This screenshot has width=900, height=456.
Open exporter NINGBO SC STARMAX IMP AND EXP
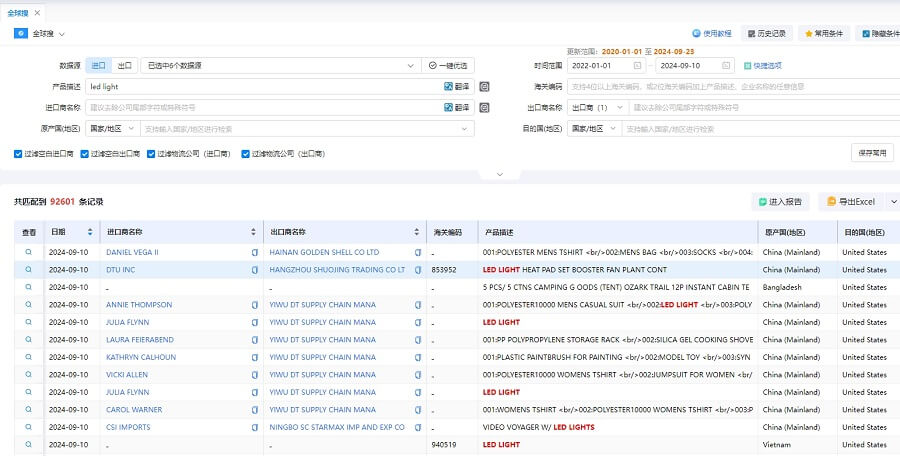pos(337,427)
